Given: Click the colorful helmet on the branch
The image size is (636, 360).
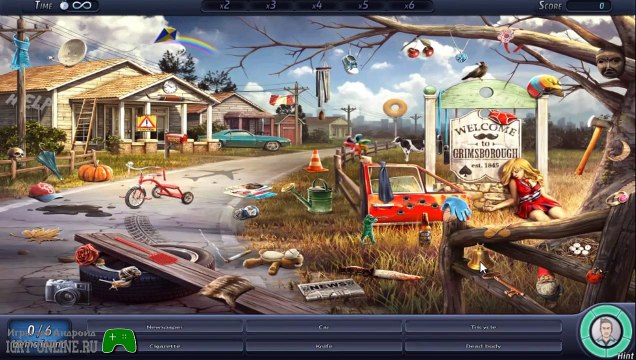Looking at the screenshot, I should pos(545,86).
